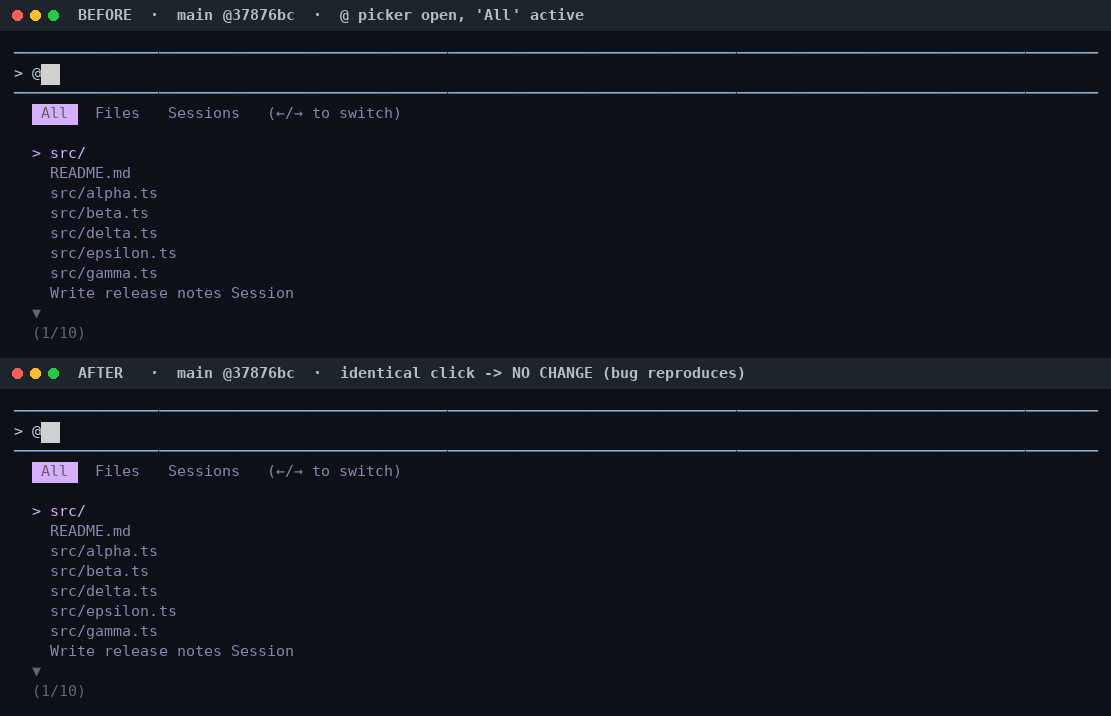Pick README.md in the BEFORE list

pyautogui.click(x=90, y=173)
